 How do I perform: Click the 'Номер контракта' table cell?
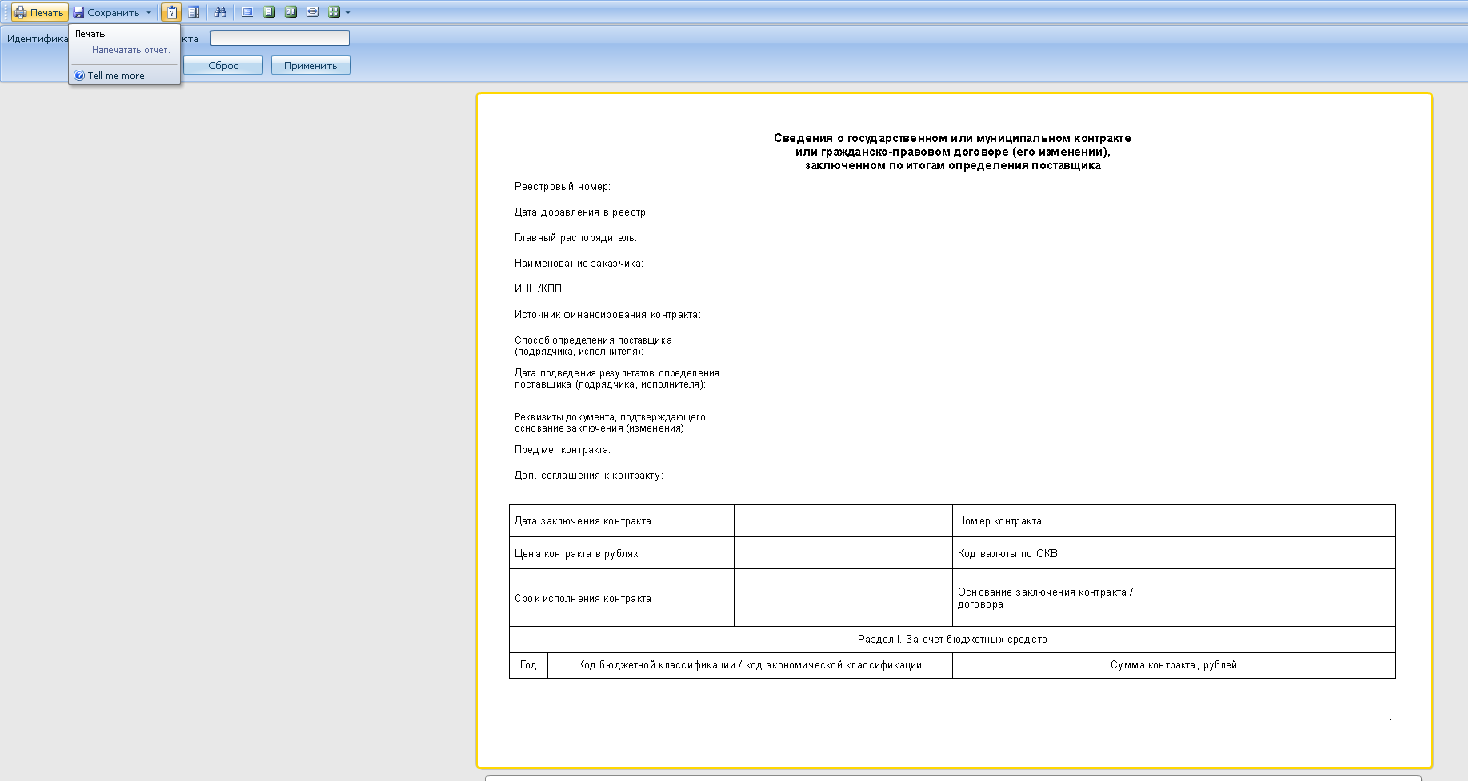(x=1174, y=521)
